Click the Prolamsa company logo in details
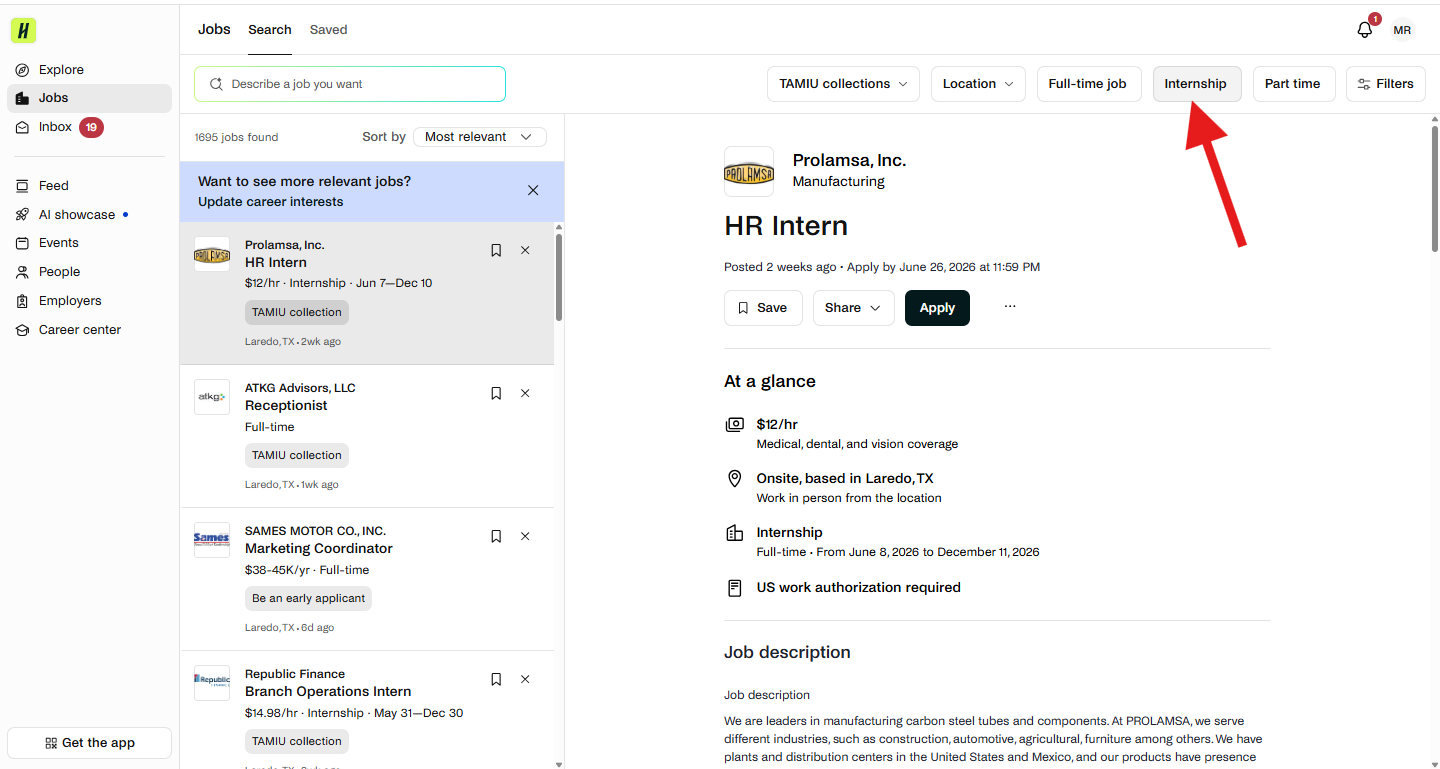This screenshot has height=769, width=1440. [x=749, y=172]
